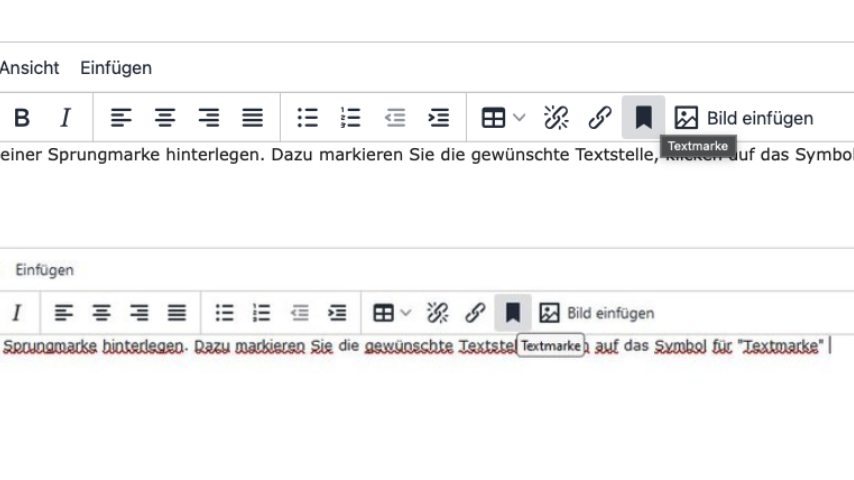Image resolution: width=854 pixels, height=480 pixels.
Task: Justify text in lower editor toolbar
Action: pos(176,313)
